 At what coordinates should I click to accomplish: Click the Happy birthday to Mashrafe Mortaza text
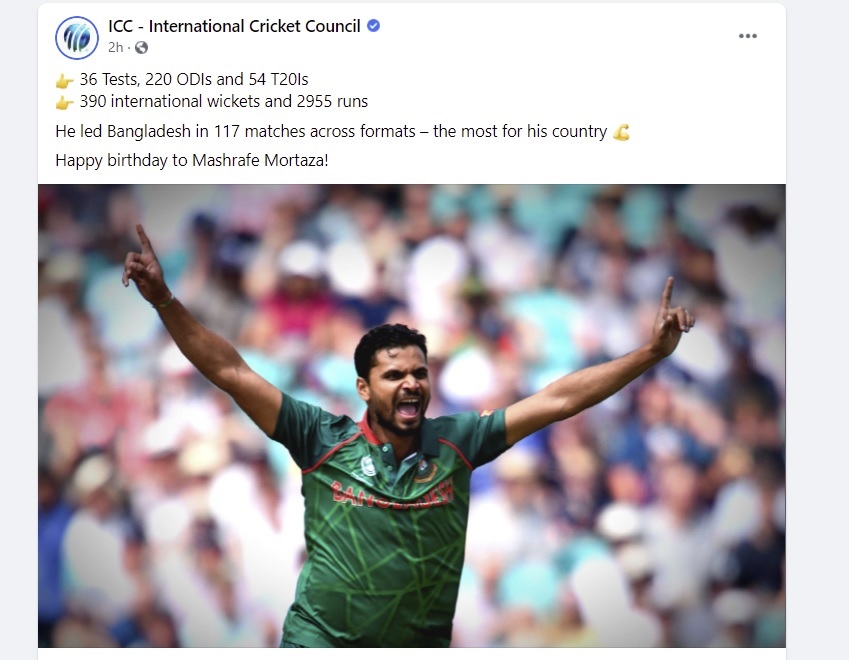(x=192, y=160)
